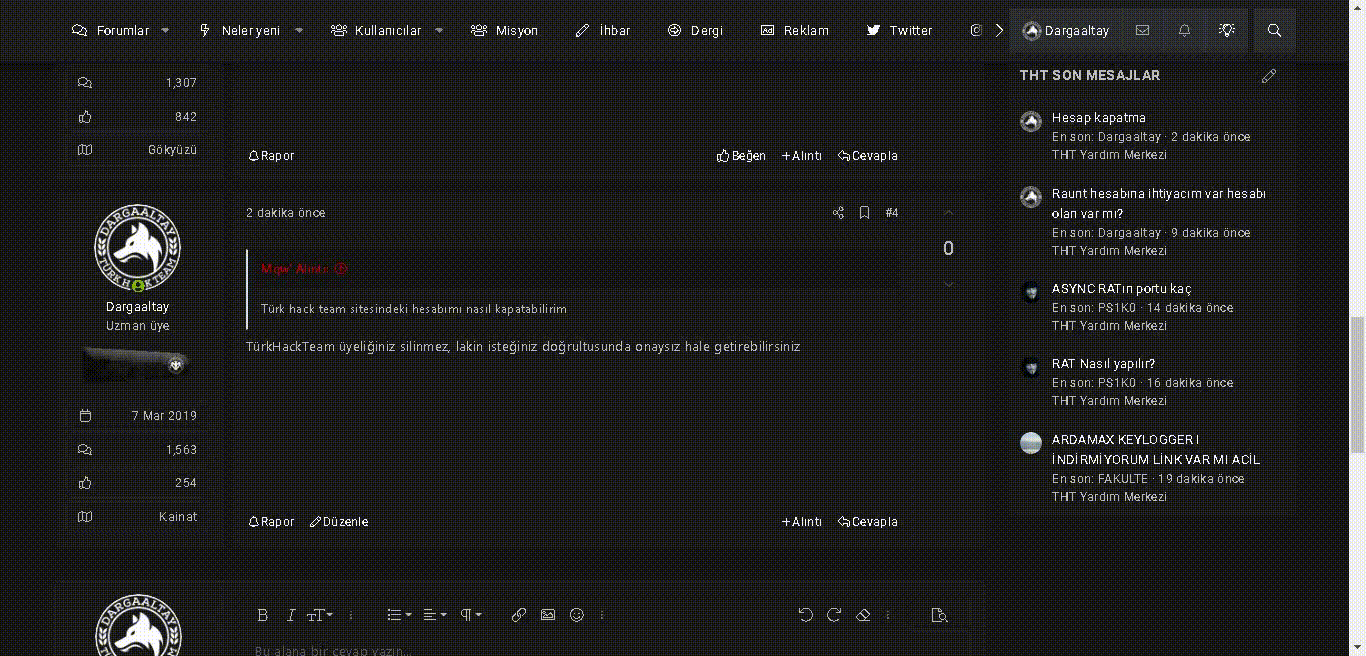Report post #4 via Rapor
This screenshot has width=1366, height=656.
[x=271, y=522]
